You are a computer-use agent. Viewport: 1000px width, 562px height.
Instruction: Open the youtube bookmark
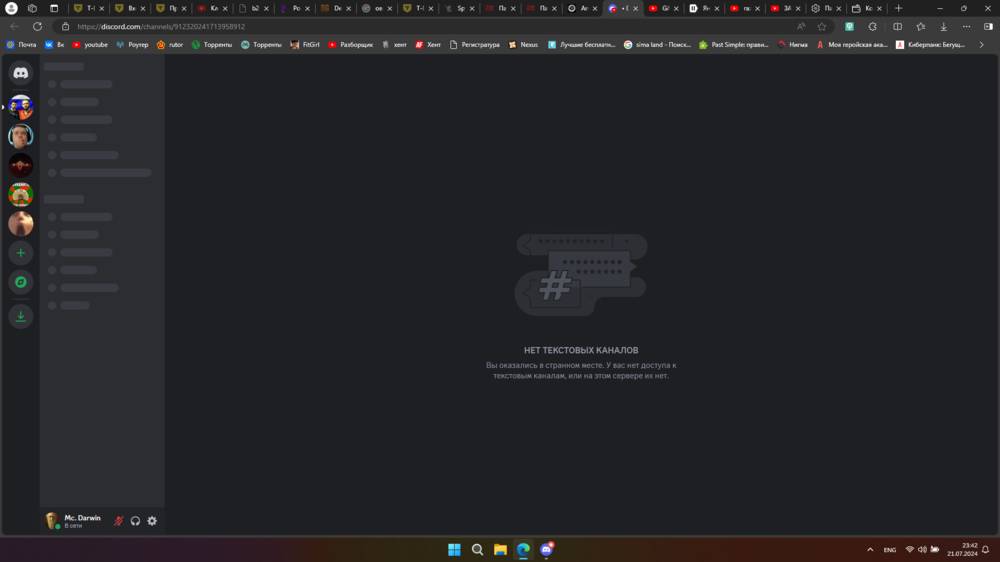90,45
